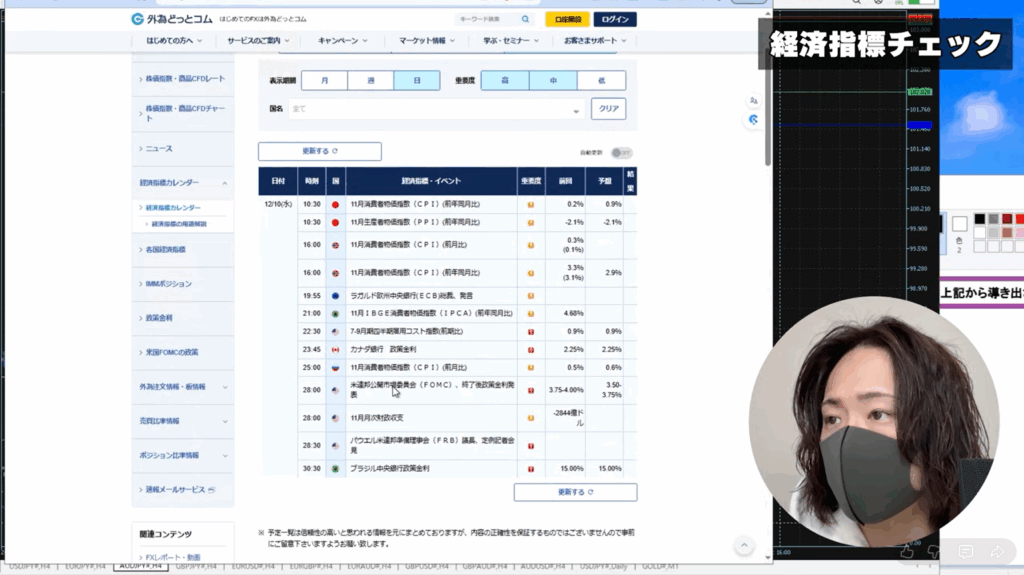Click the scroll-to-top arrow circle icon
Screen dimensions: 1024x575
[743, 545]
